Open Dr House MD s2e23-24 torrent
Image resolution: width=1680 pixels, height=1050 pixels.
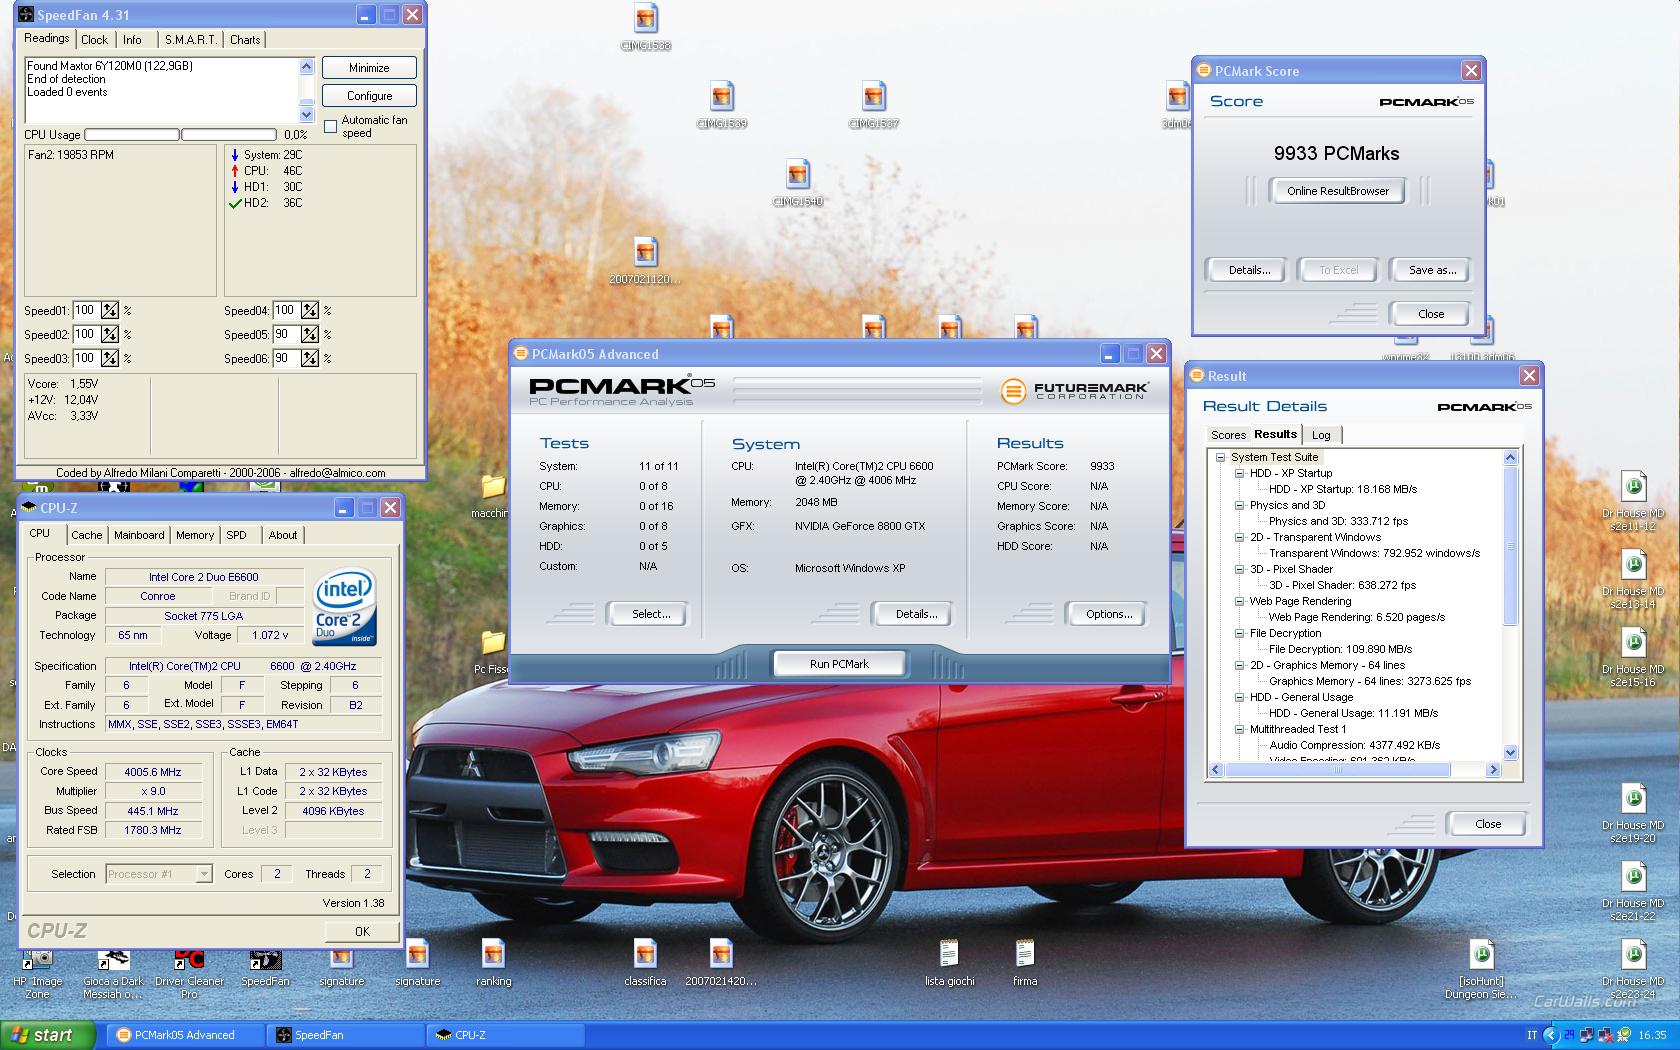click(1633, 969)
